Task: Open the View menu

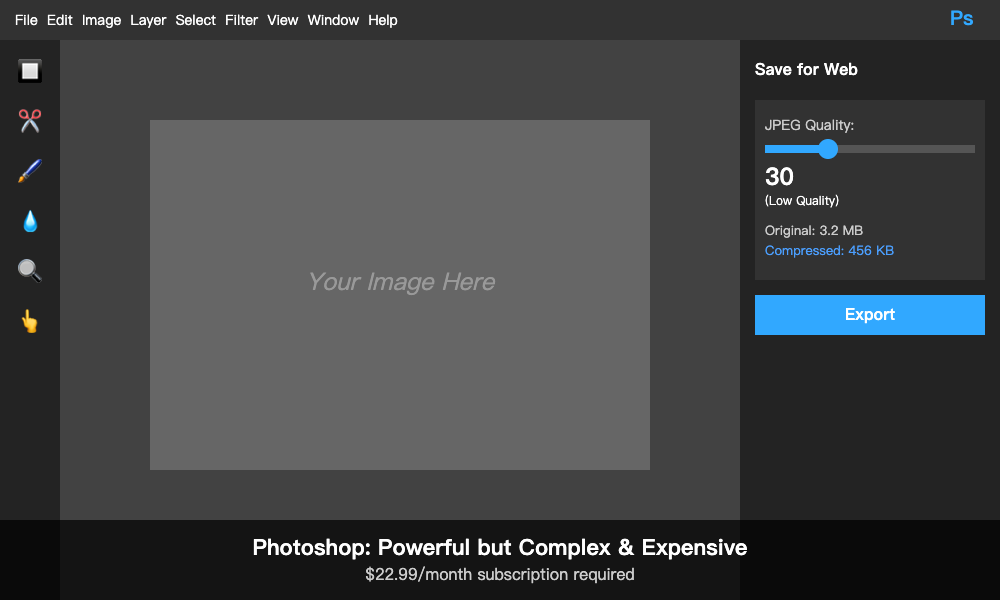Action: tap(283, 20)
